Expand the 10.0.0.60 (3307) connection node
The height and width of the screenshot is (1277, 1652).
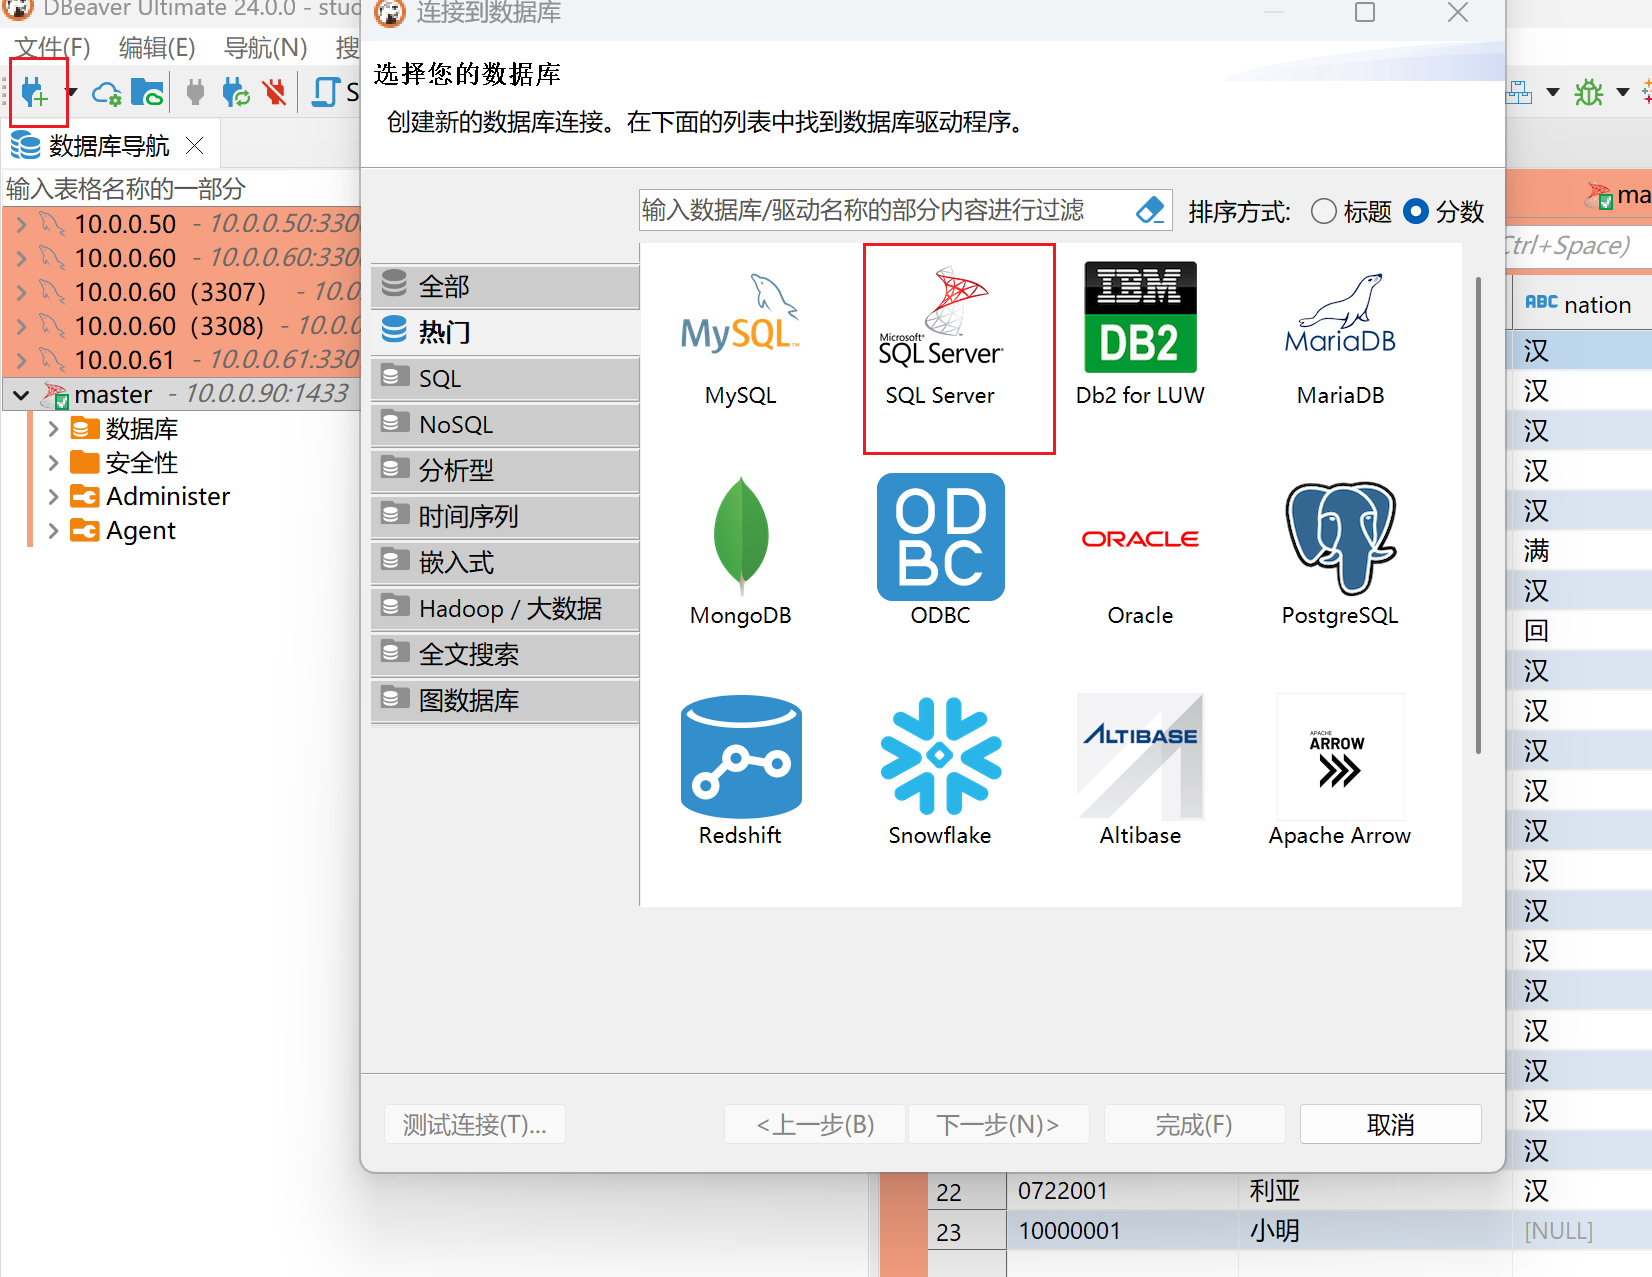pos(22,292)
